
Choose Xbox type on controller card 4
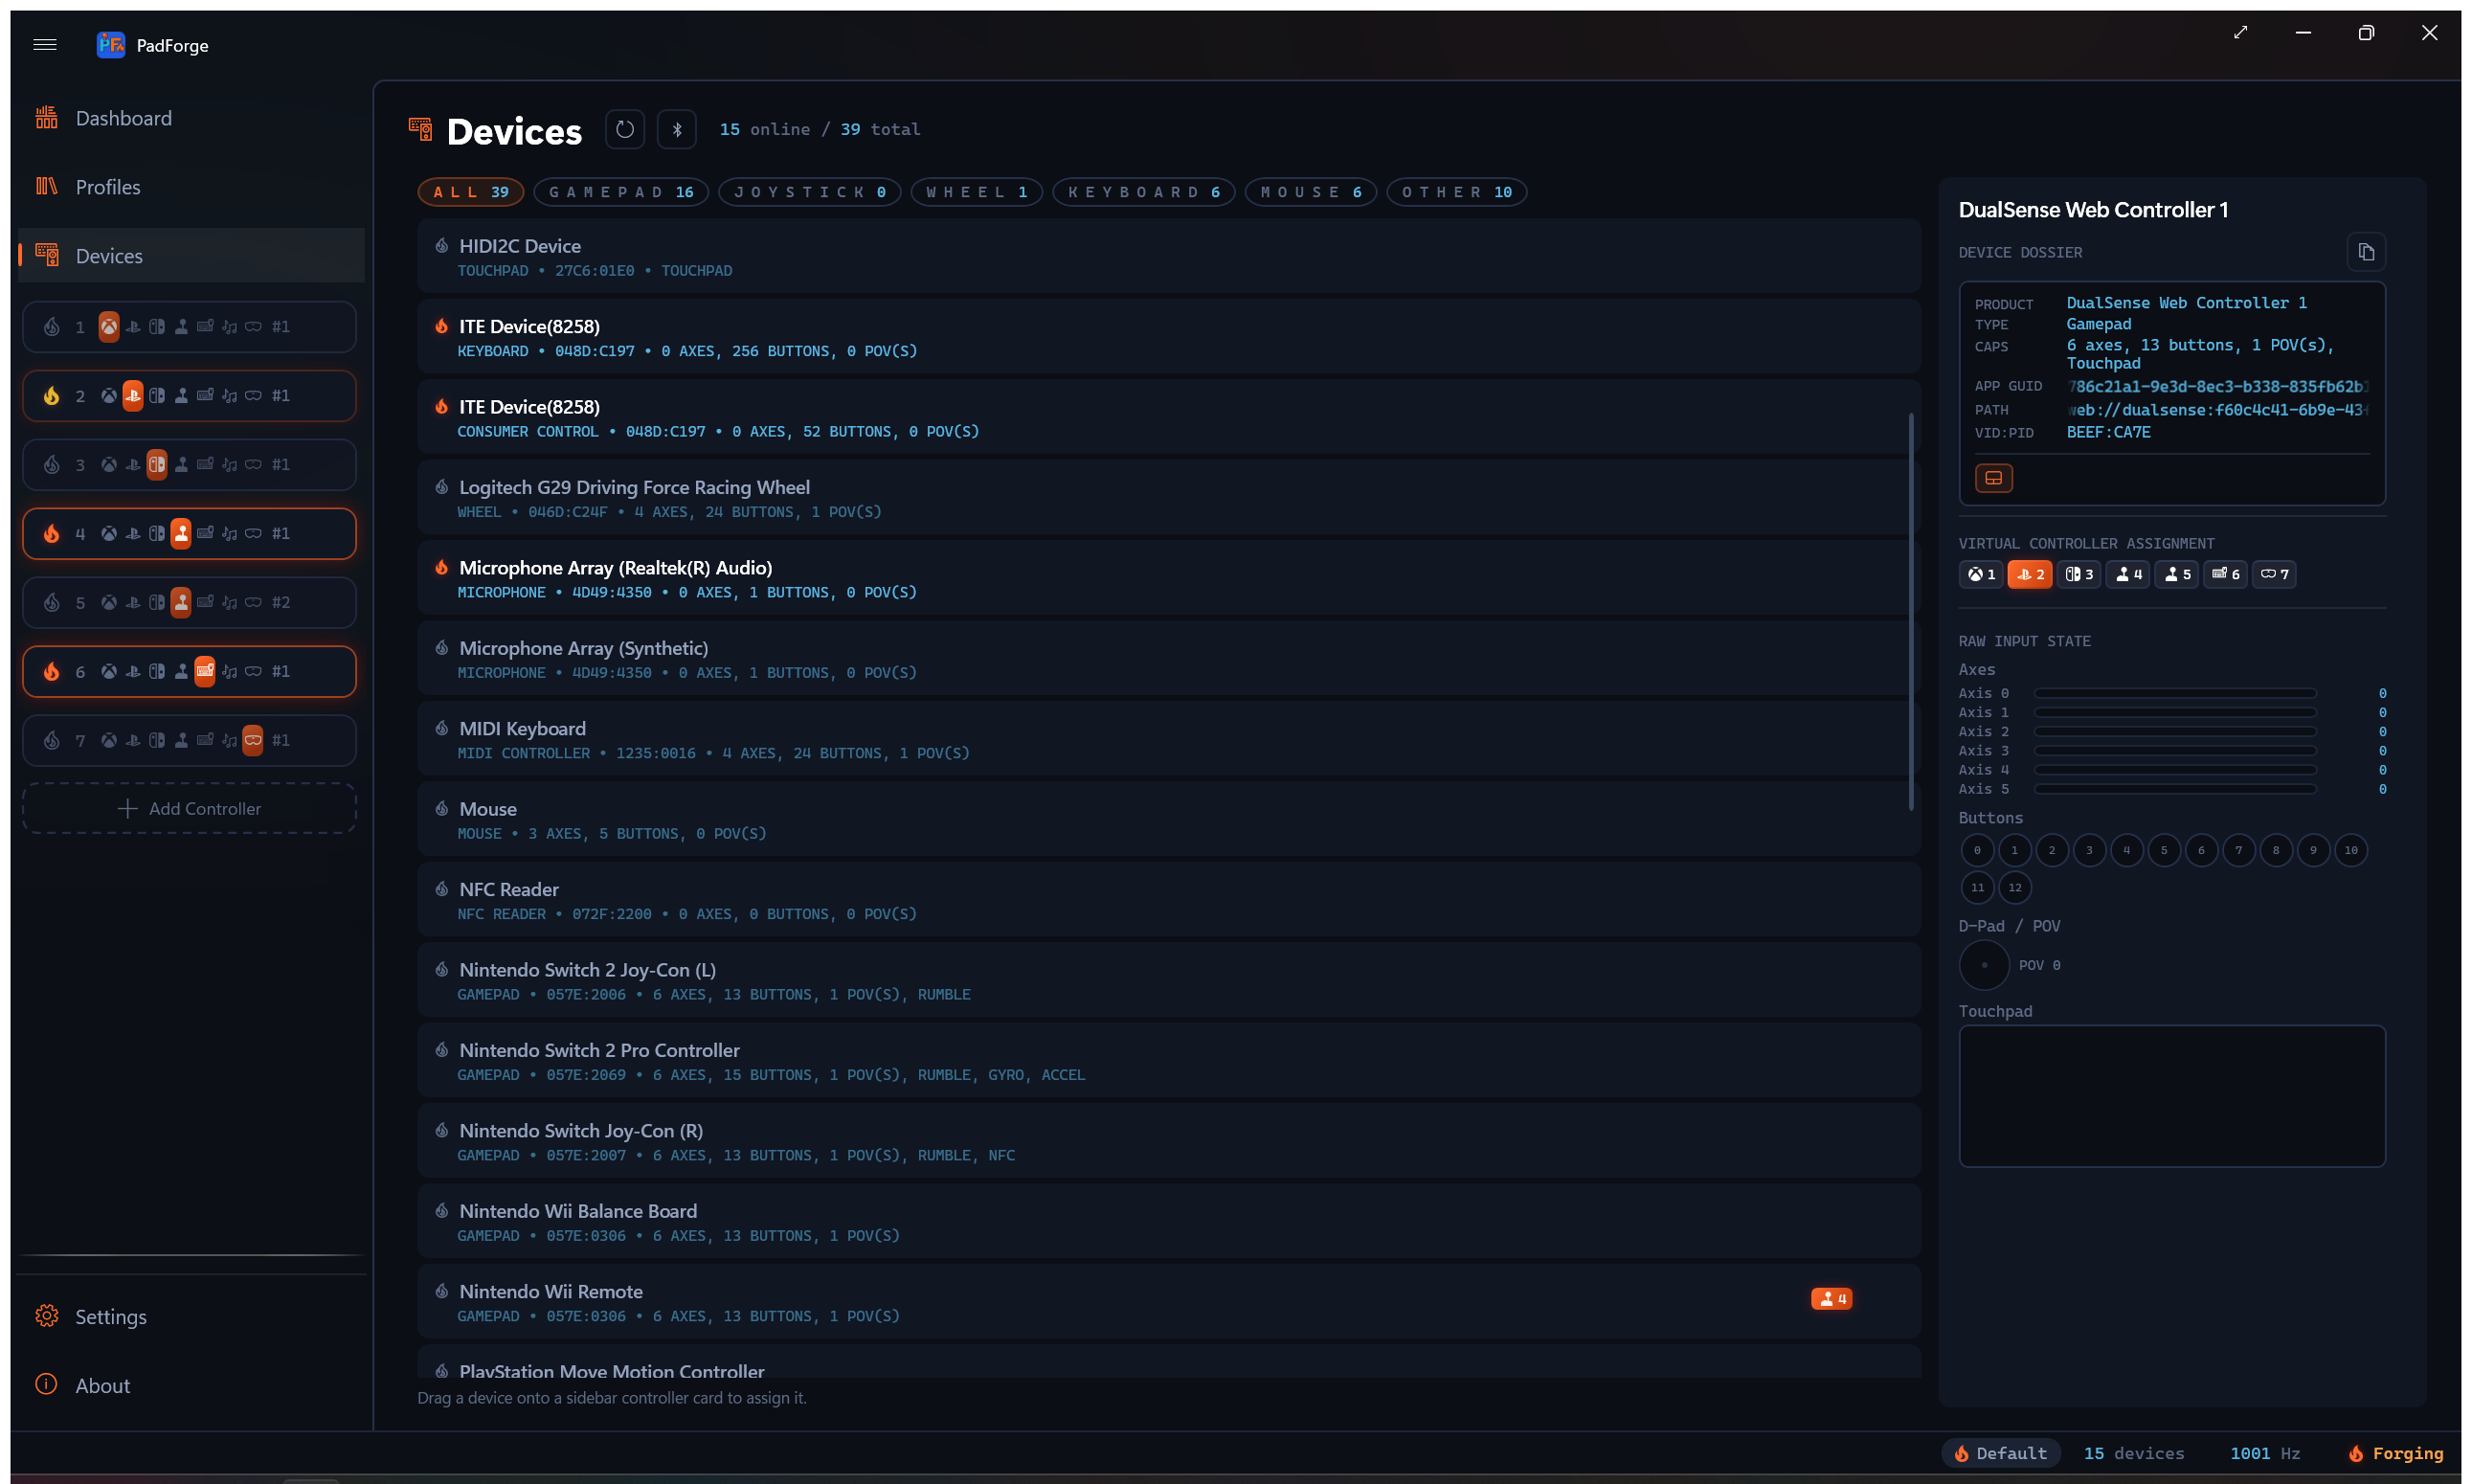tap(109, 533)
